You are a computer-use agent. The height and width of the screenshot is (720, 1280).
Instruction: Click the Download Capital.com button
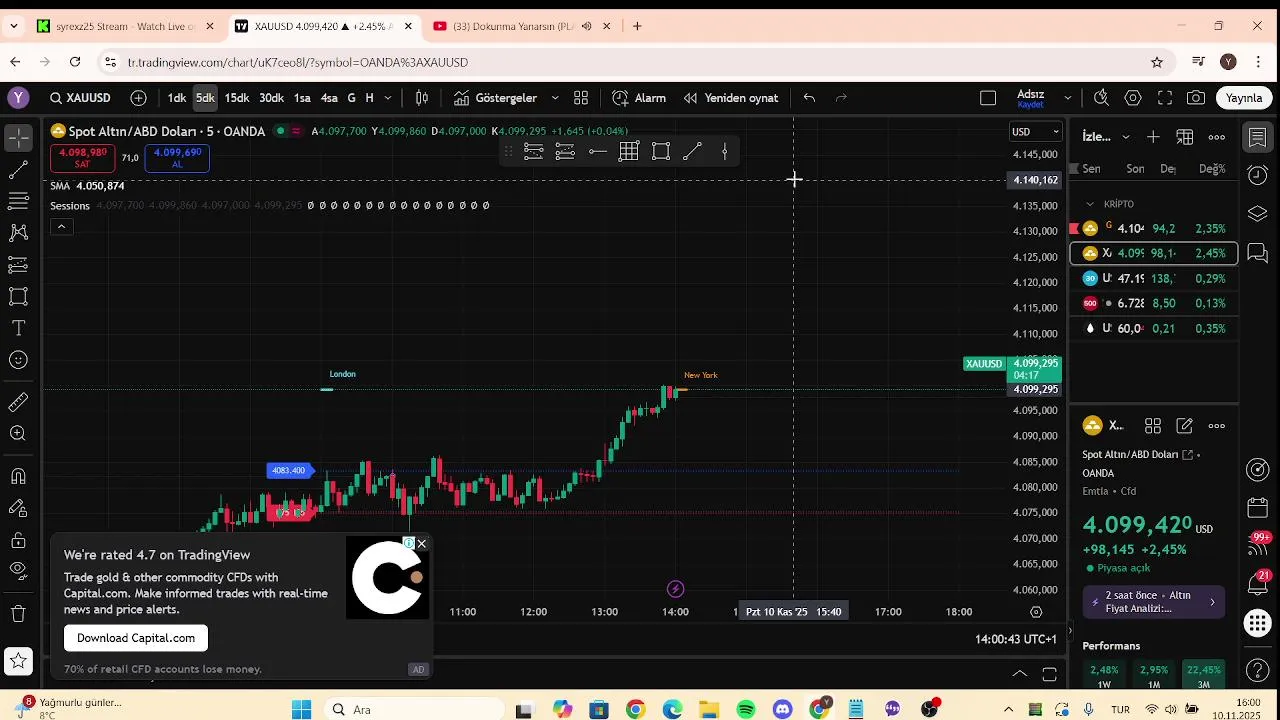[x=136, y=638]
